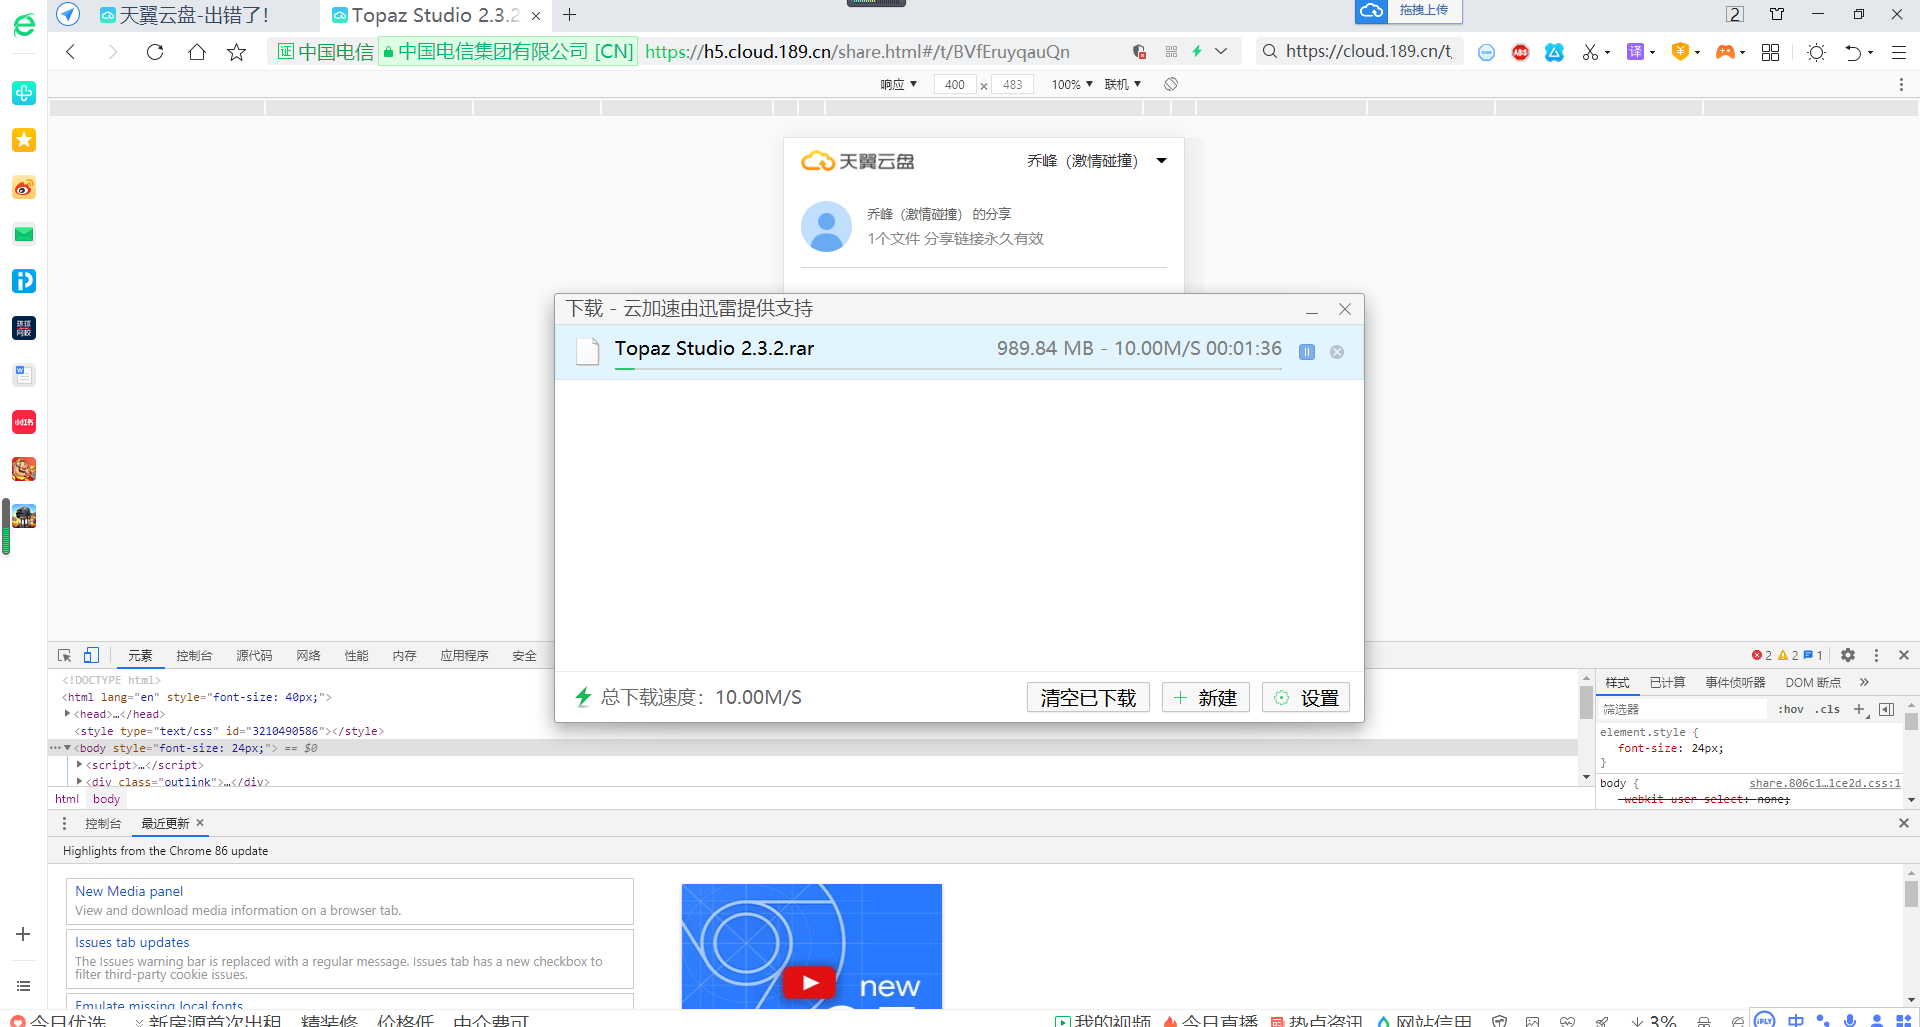Switch to DevTools 源代码 tab
Image resolution: width=1920 pixels, height=1027 pixels.
(254, 656)
